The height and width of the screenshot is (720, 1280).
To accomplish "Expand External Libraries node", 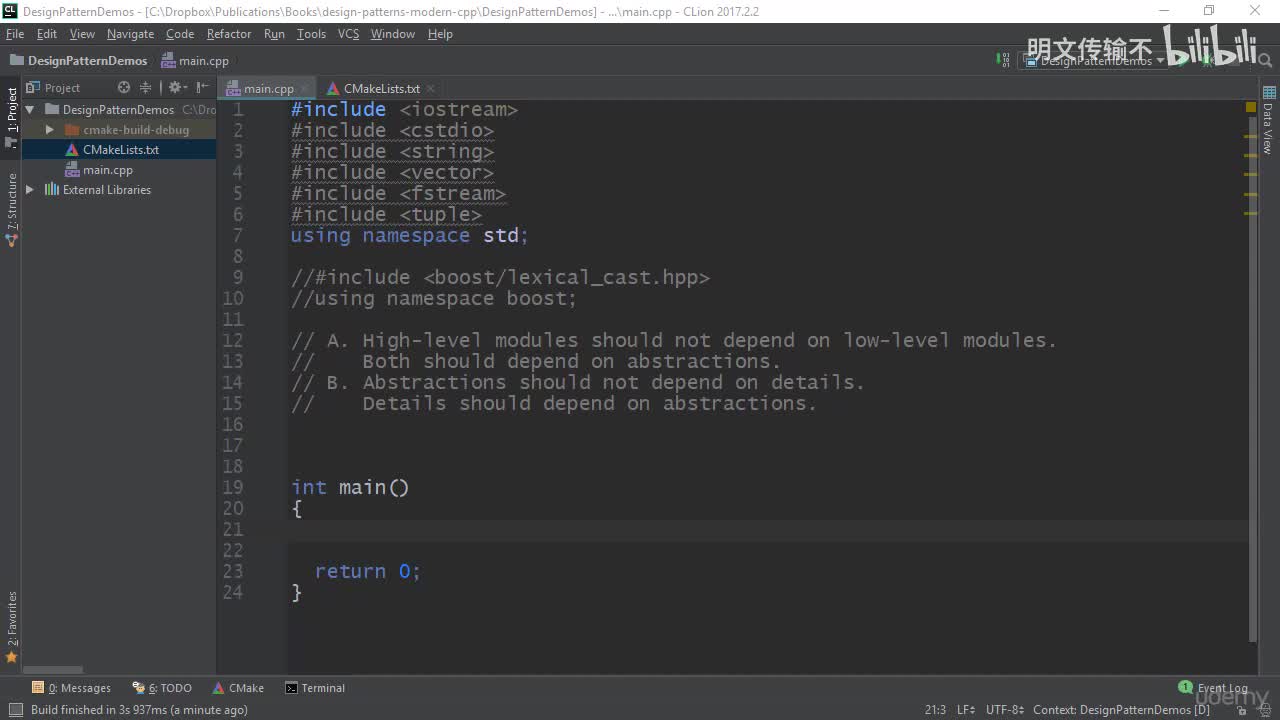I will (30, 190).
